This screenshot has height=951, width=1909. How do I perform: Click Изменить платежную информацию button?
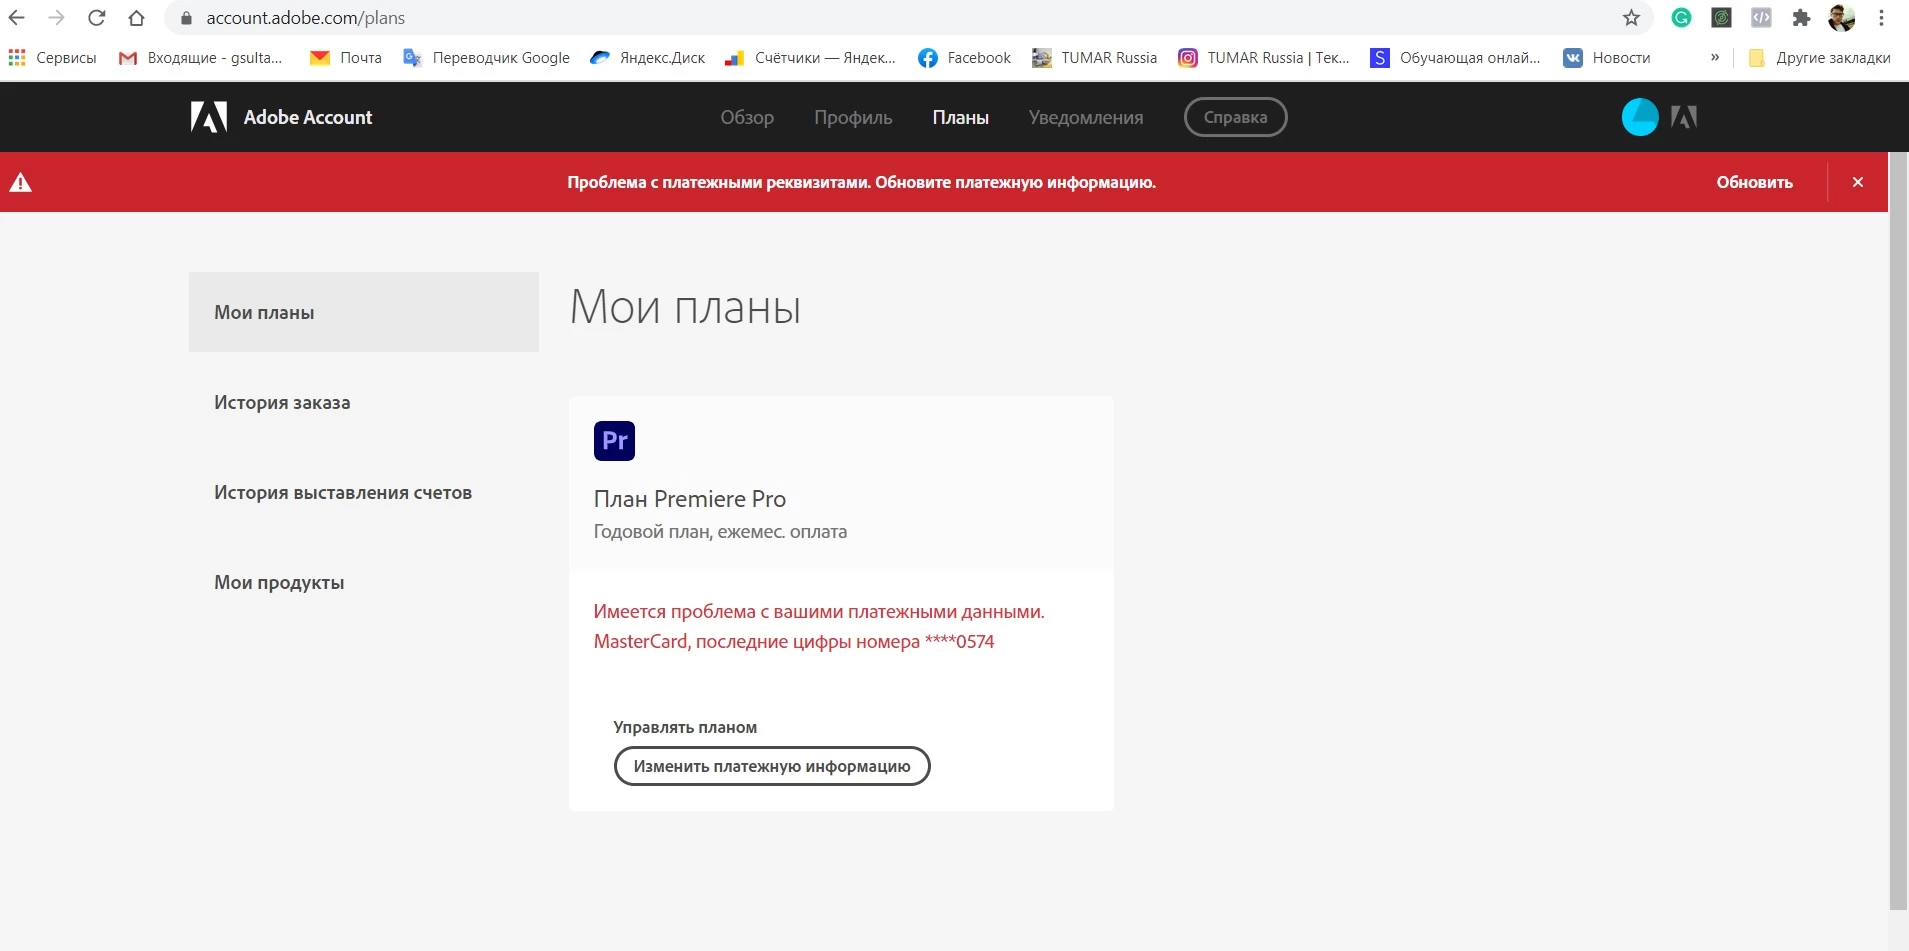click(x=772, y=766)
